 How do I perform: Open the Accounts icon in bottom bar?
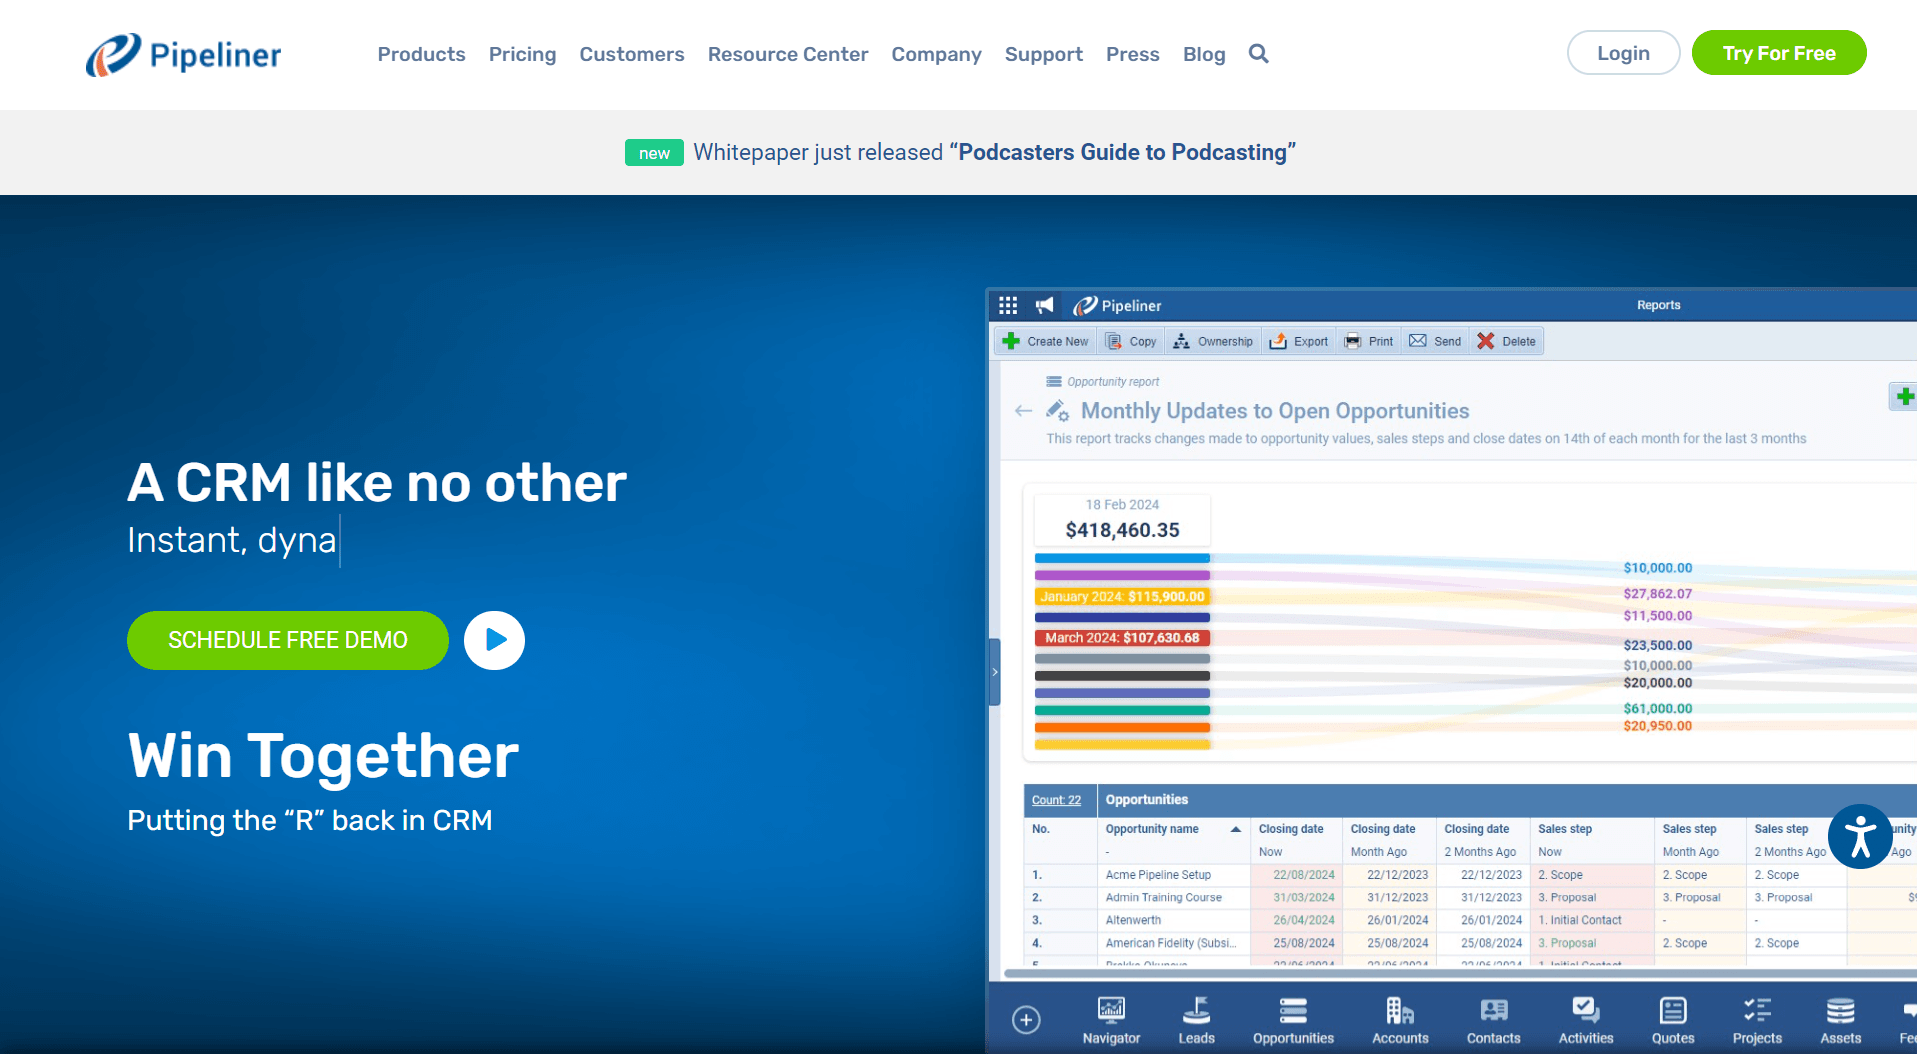(x=1400, y=1020)
